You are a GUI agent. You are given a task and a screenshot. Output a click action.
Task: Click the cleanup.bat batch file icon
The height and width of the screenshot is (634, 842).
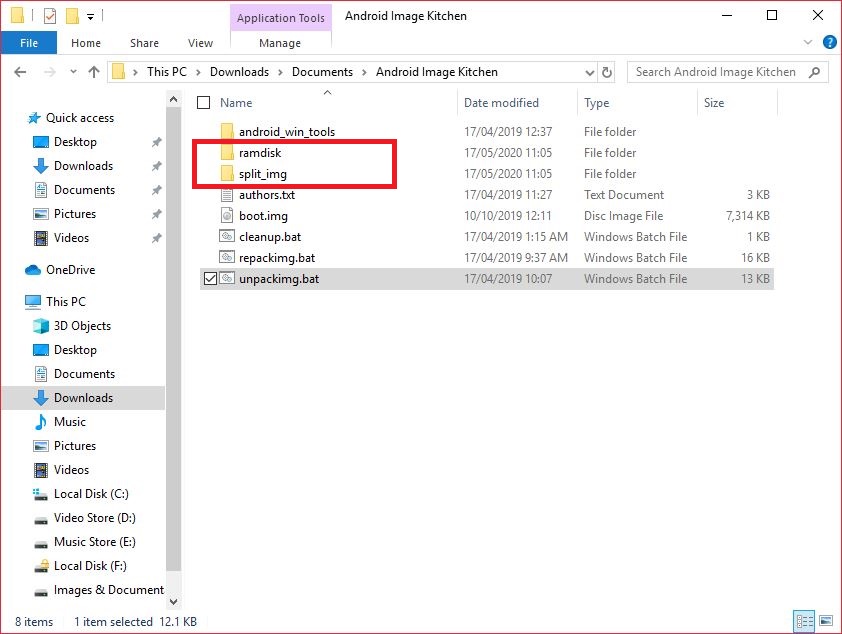(x=227, y=236)
